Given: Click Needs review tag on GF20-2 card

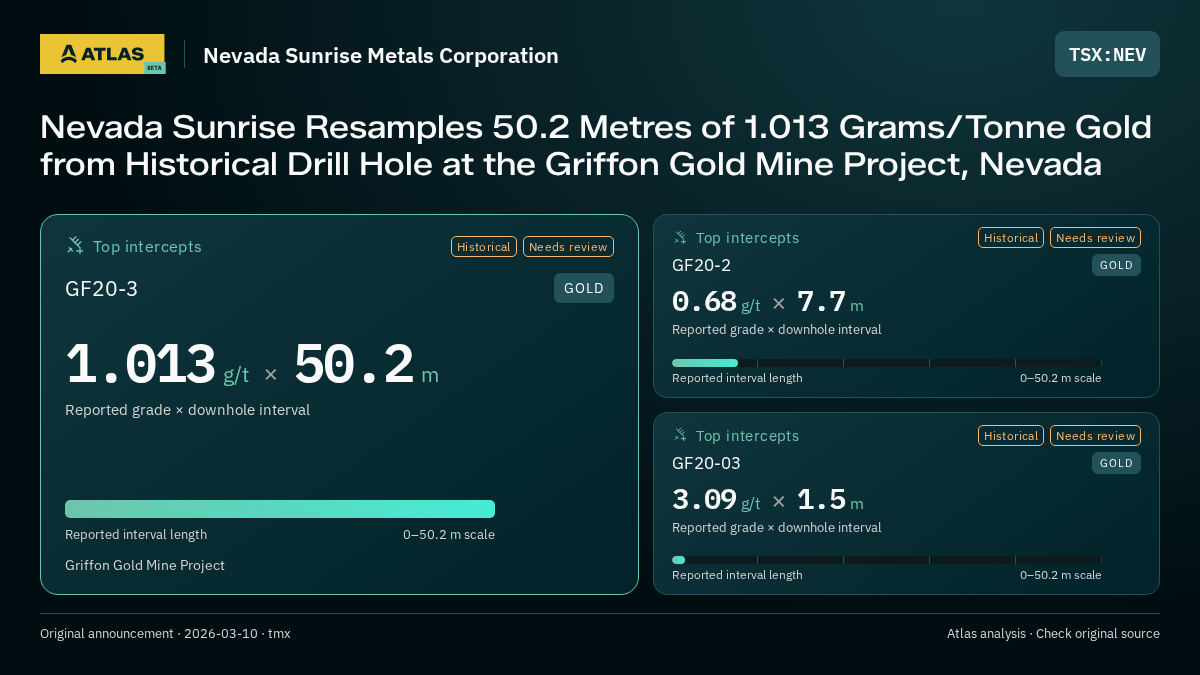Looking at the screenshot, I should point(1095,237).
